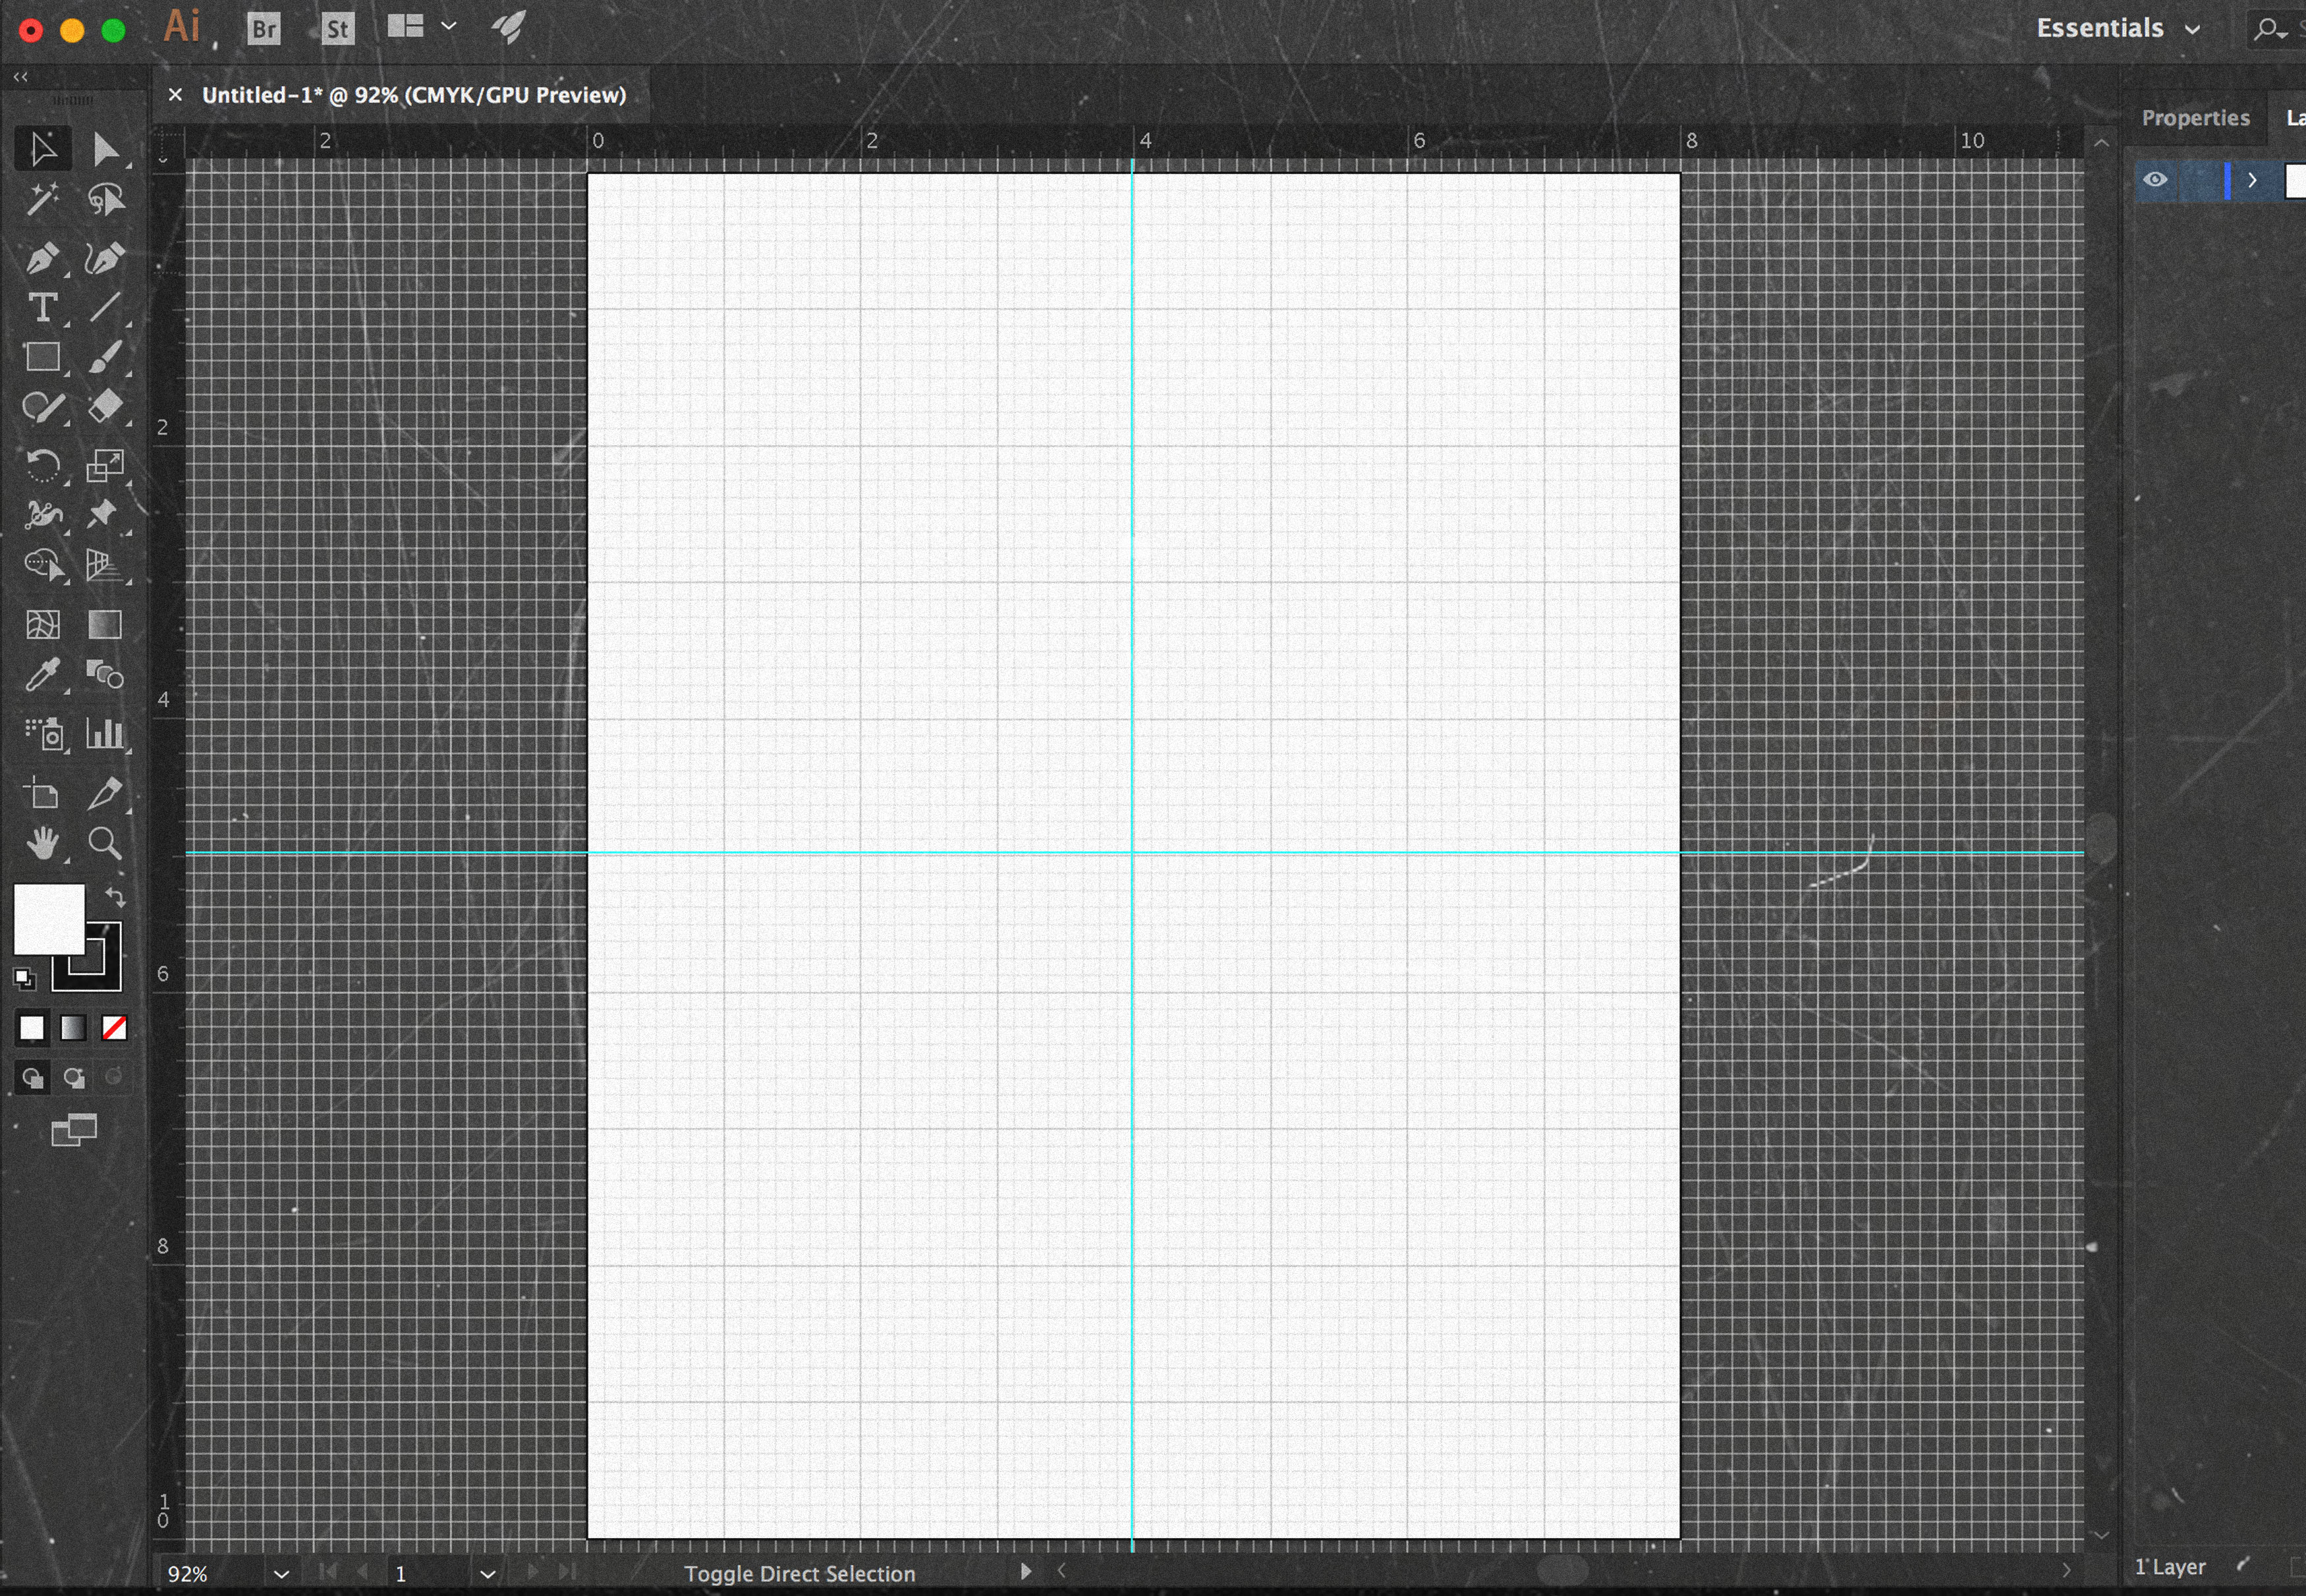Activate the Zoom tool
Image resolution: width=2306 pixels, height=1596 pixels.
point(104,844)
